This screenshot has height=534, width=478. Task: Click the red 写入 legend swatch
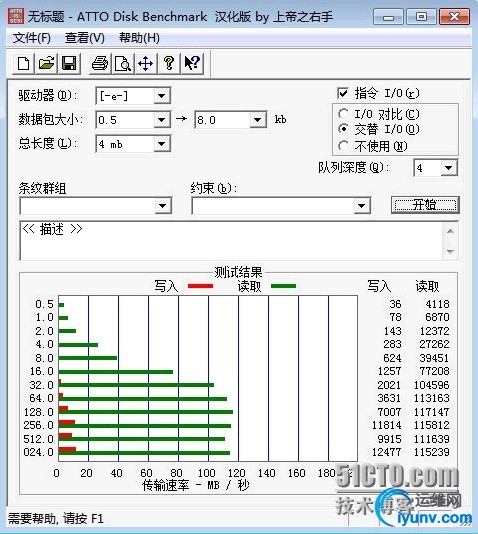[201, 286]
